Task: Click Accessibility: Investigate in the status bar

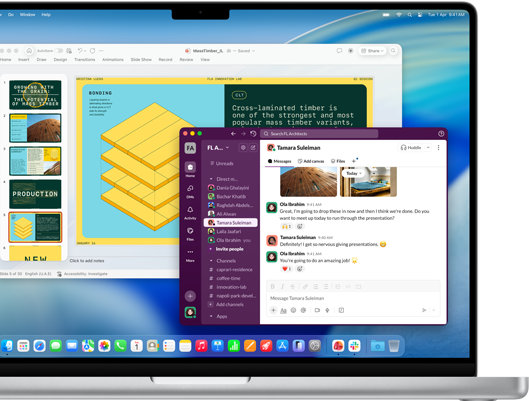Action: click(x=82, y=274)
